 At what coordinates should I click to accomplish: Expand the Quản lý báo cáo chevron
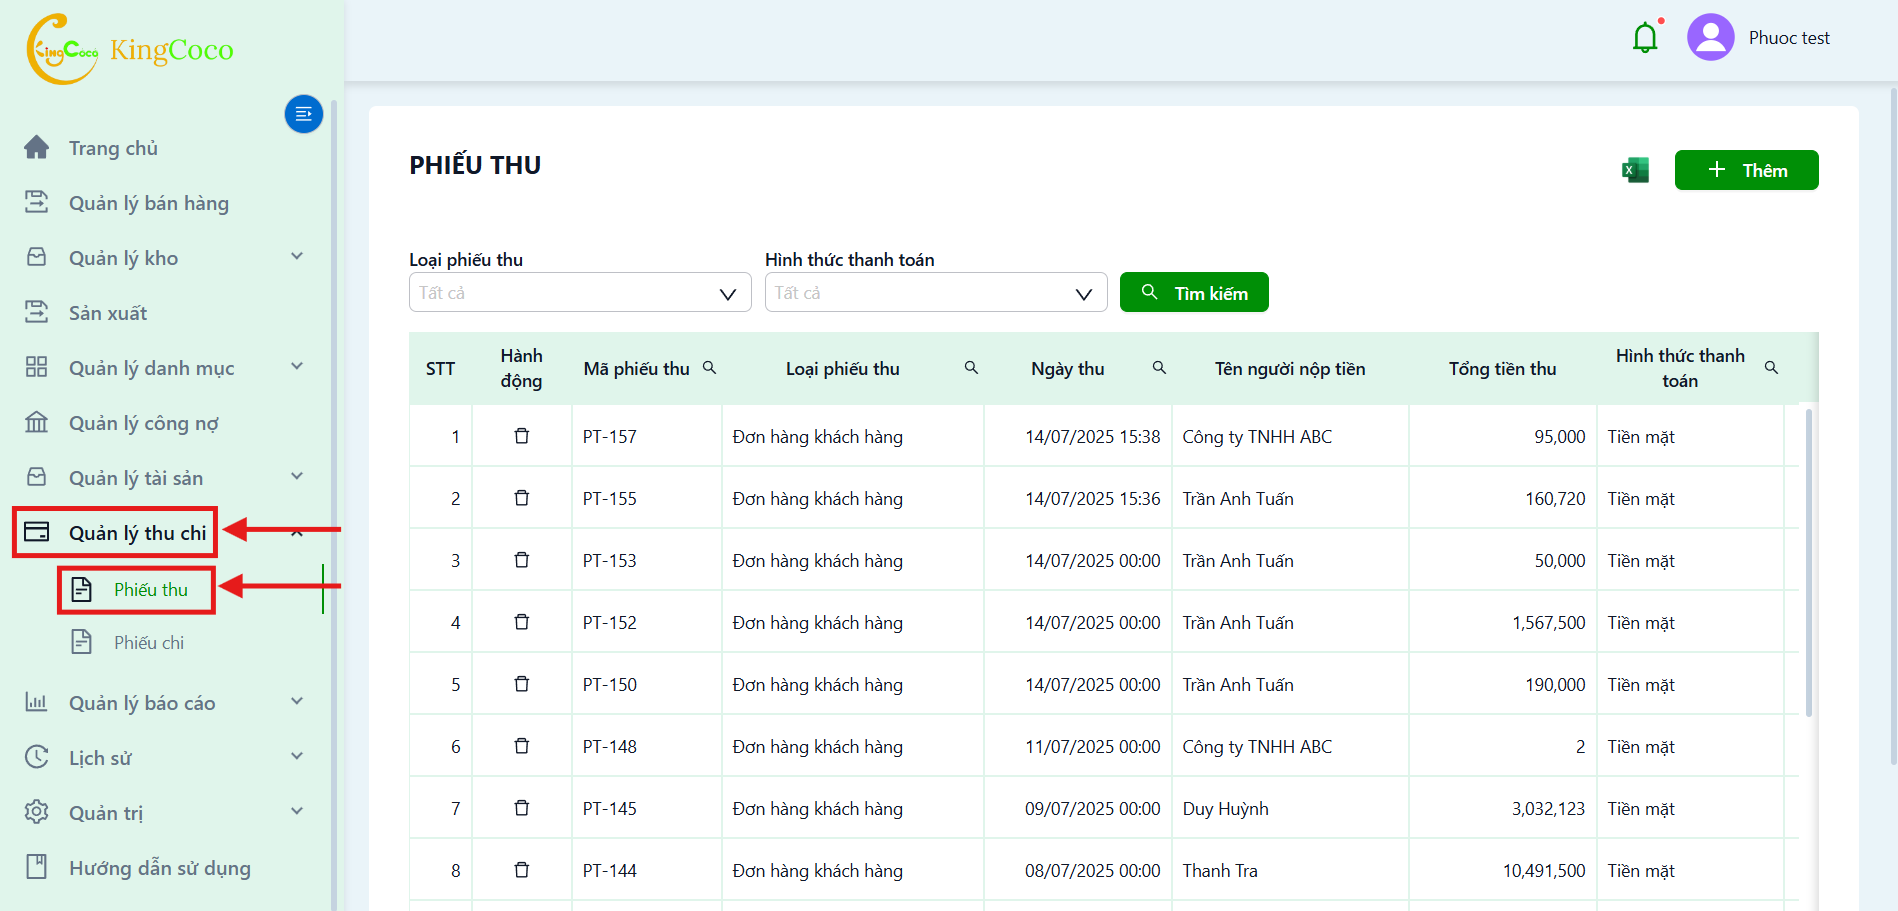coord(297,702)
